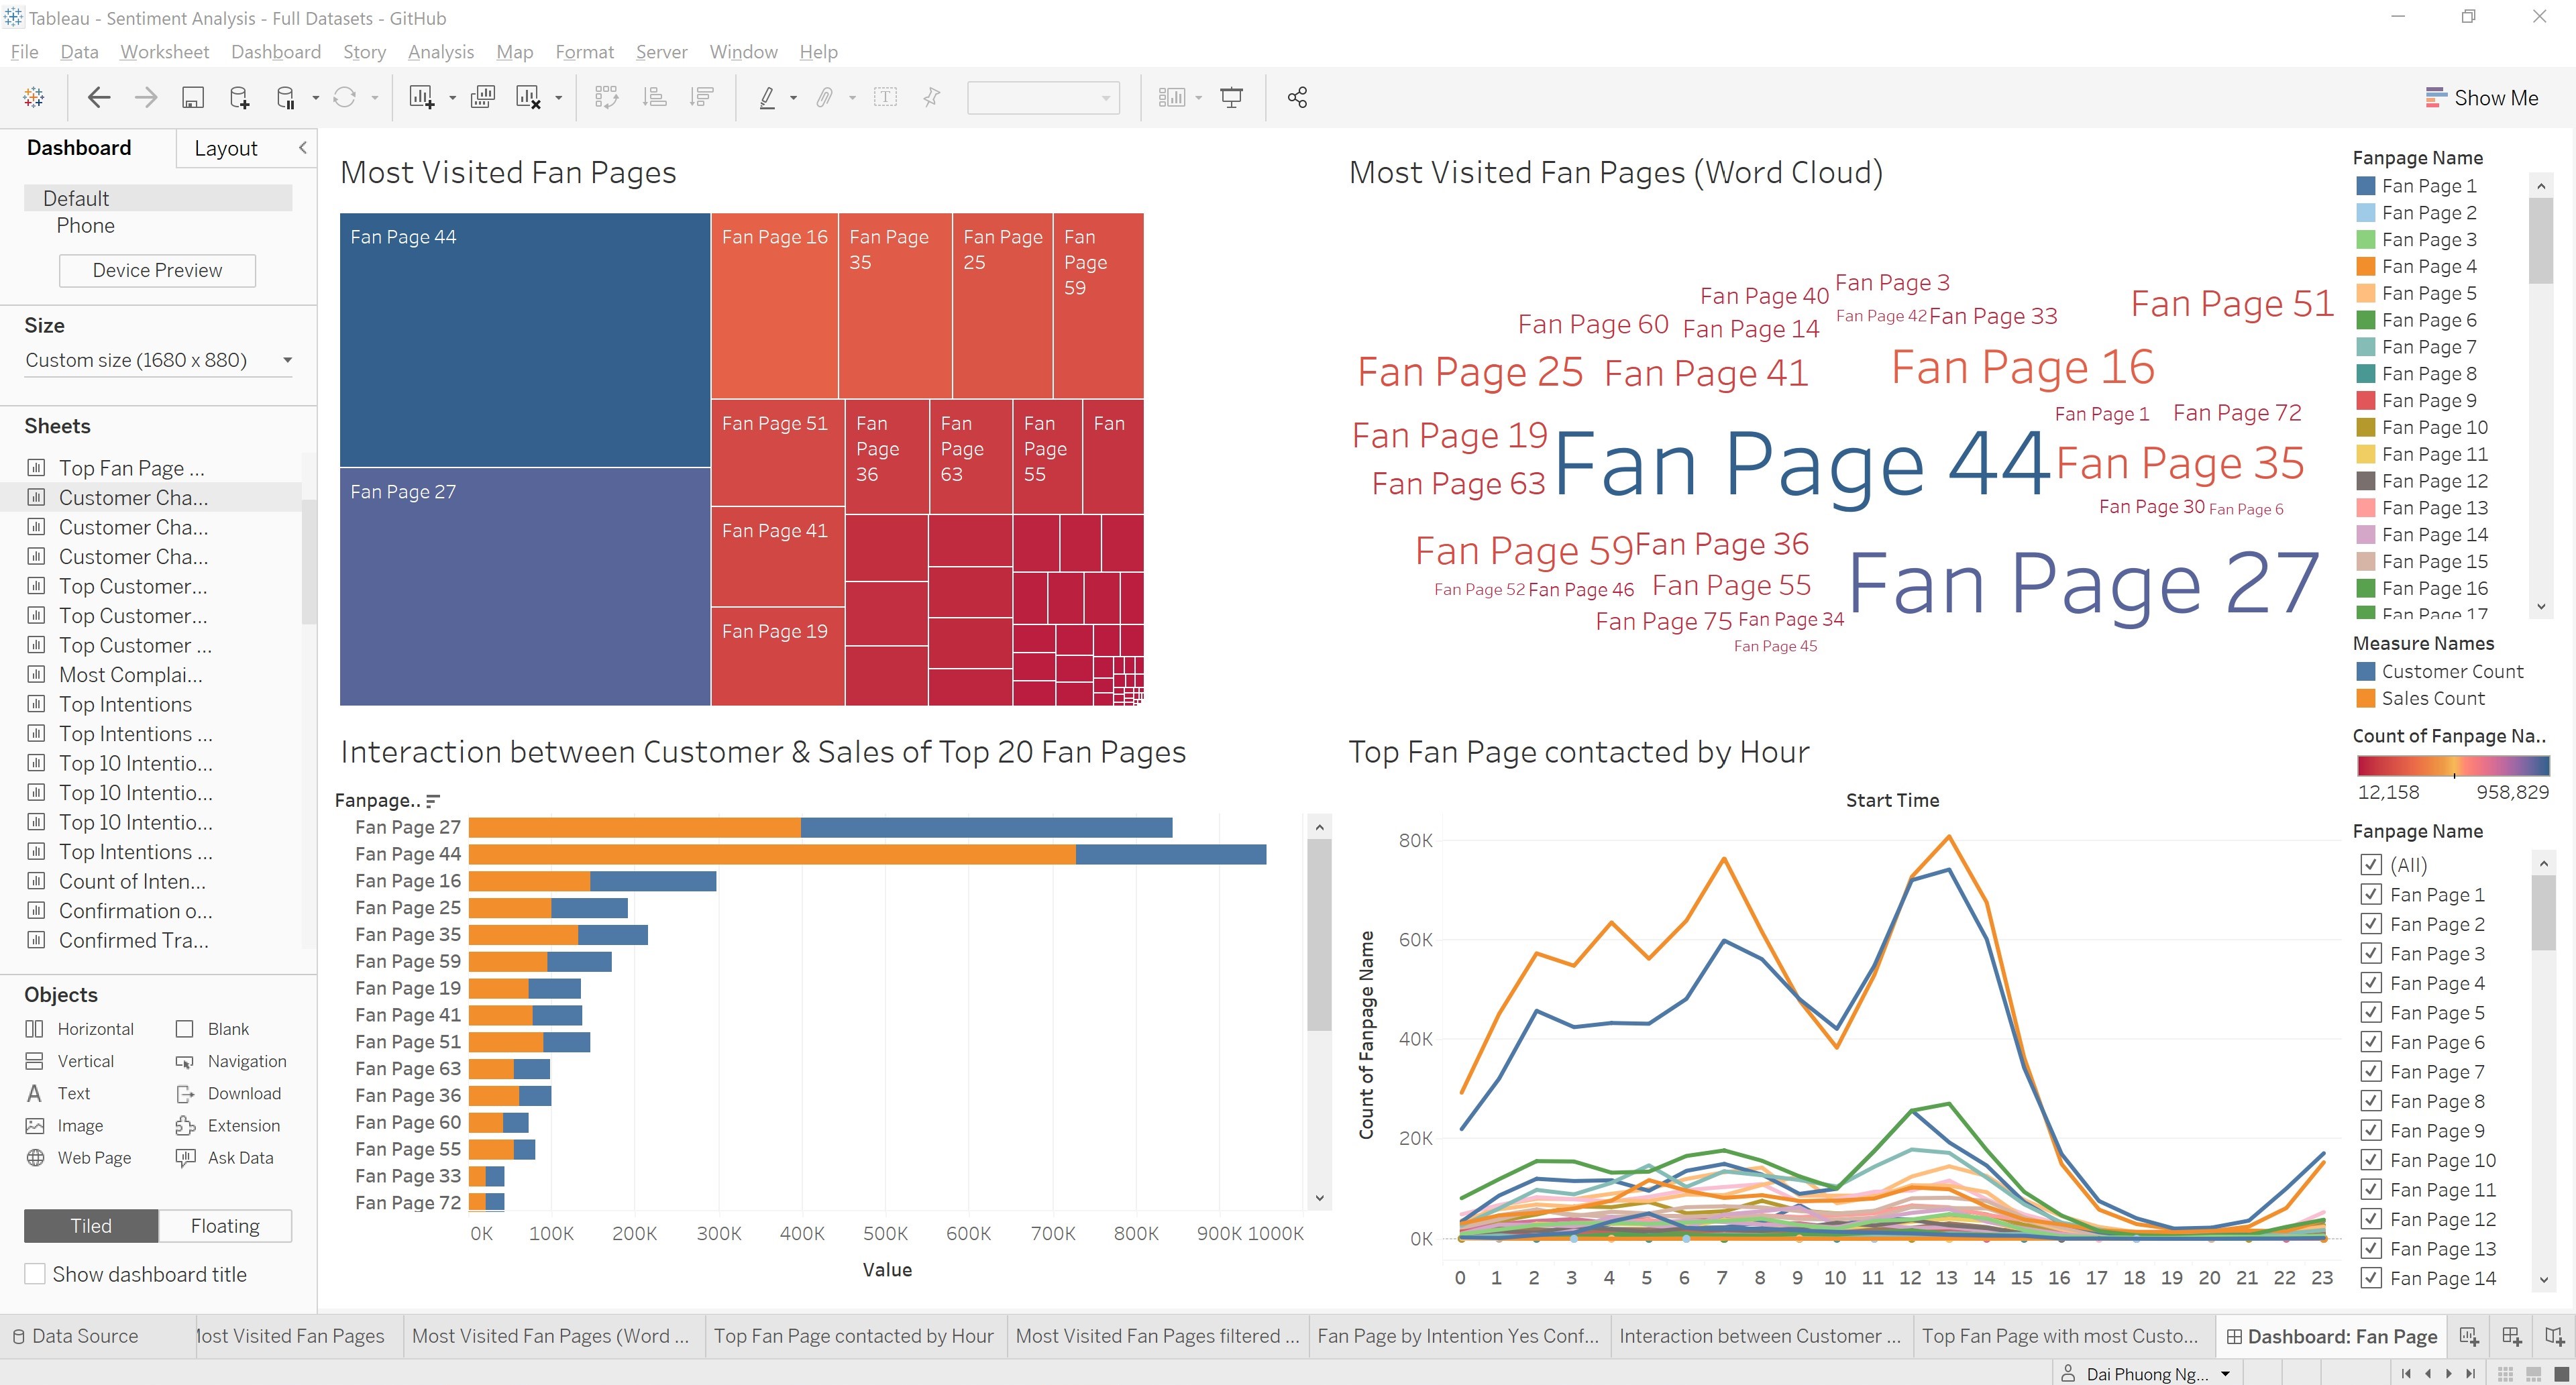Click the Save disk icon
Image resolution: width=2576 pixels, height=1385 pixels.
192,97
